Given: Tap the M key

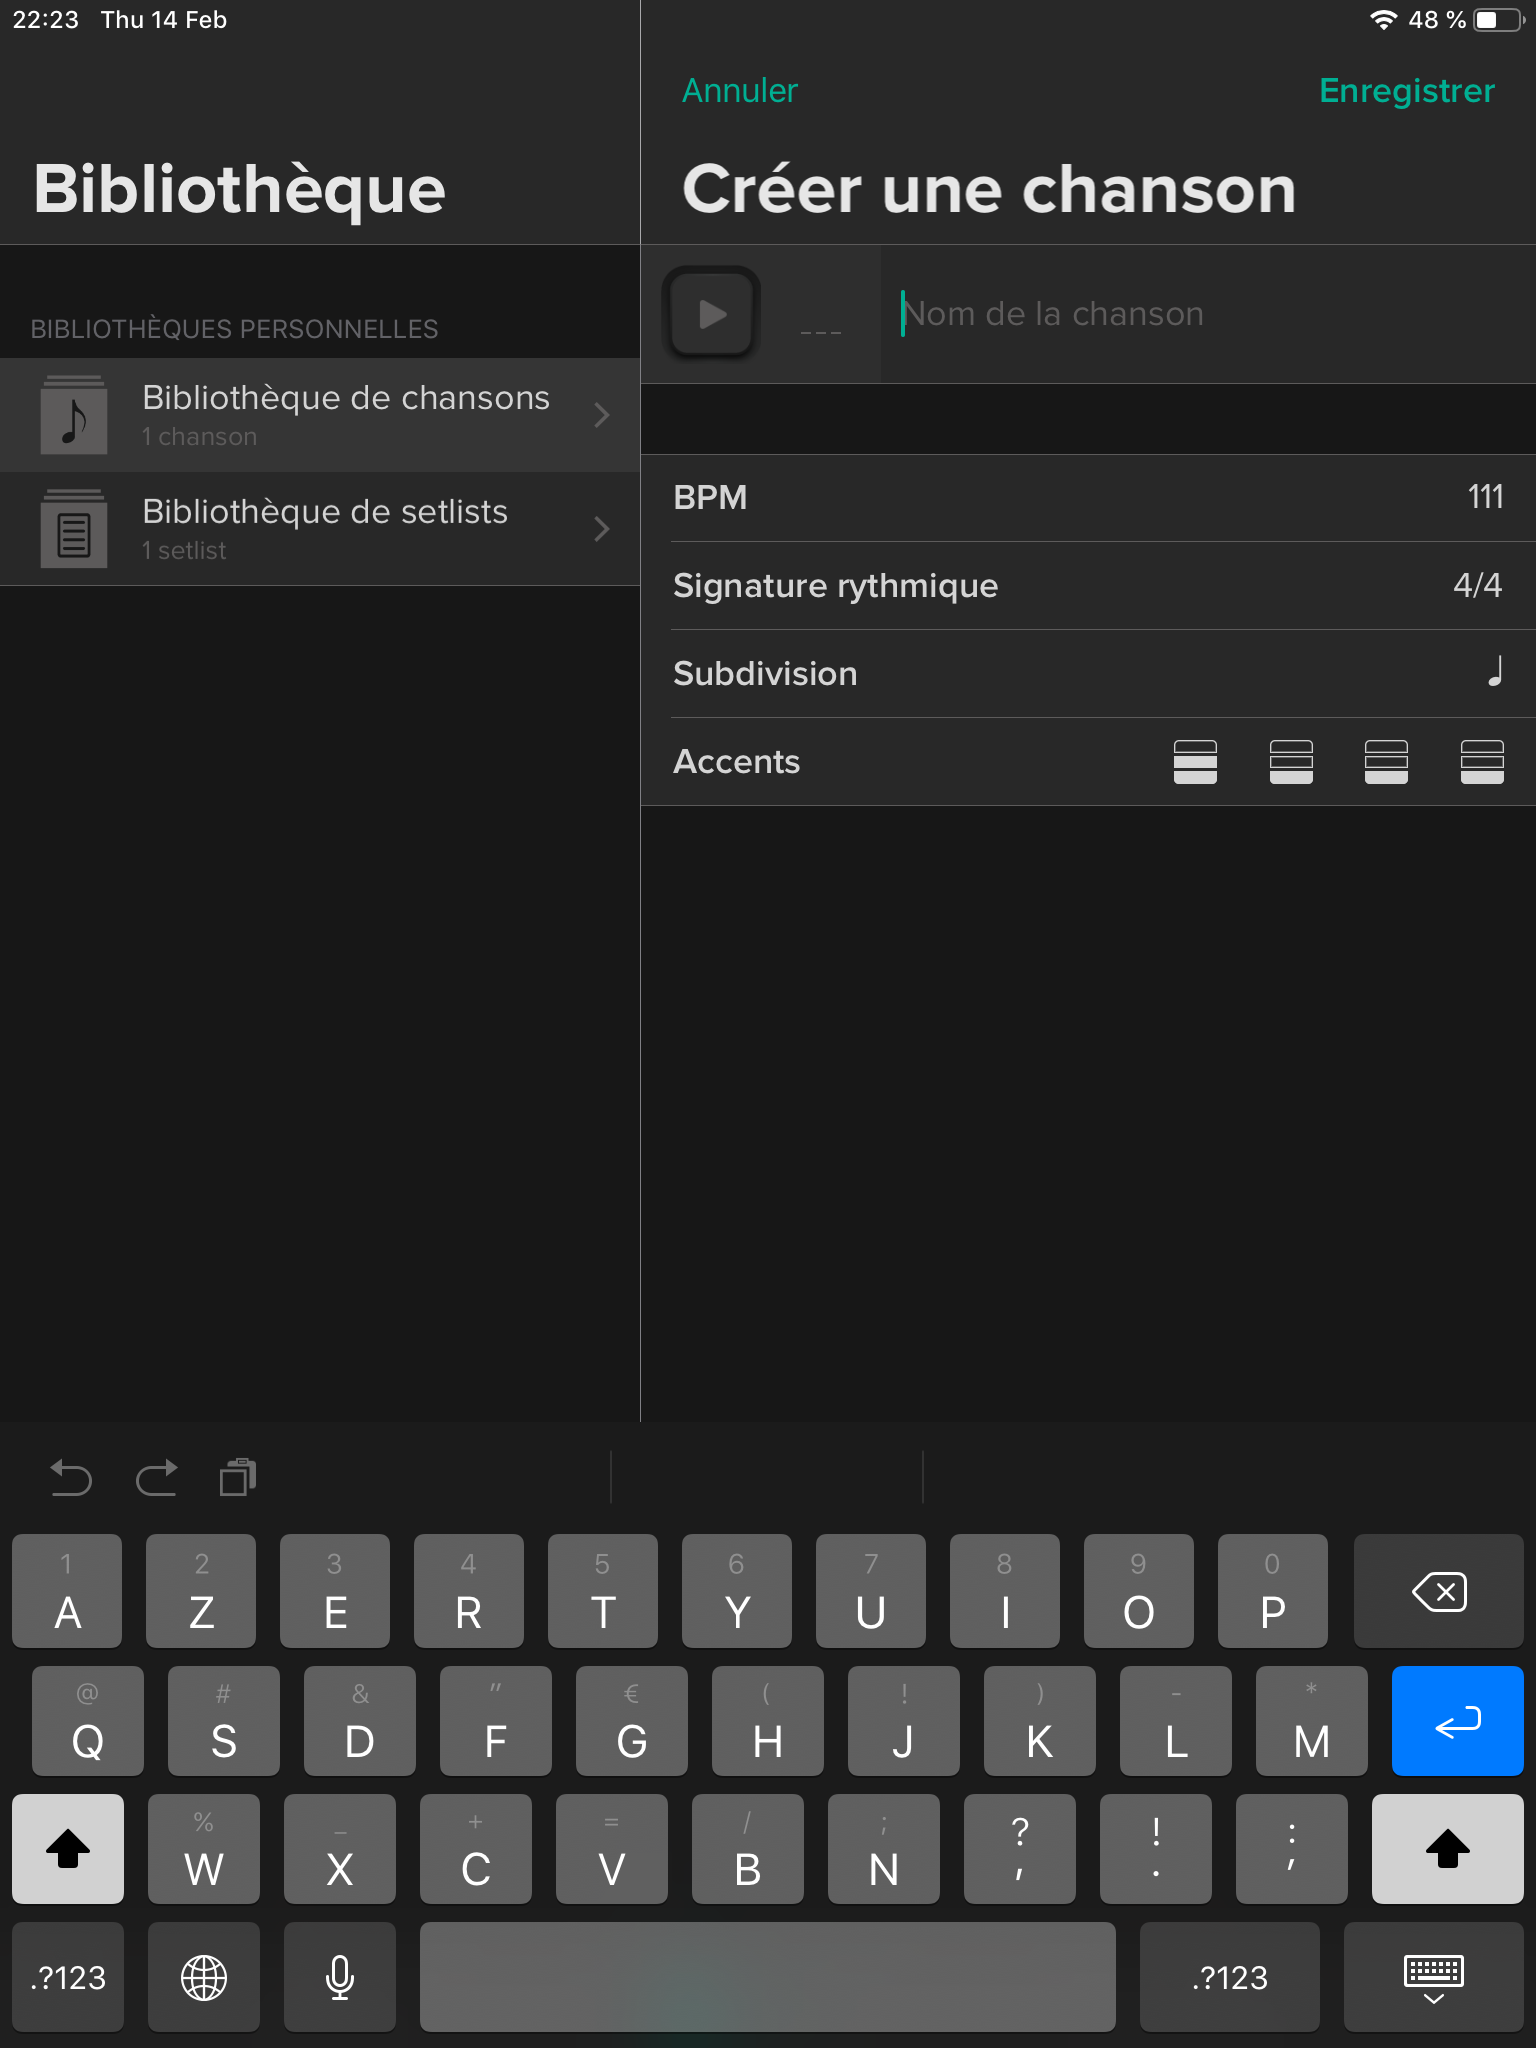Looking at the screenshot, I should 1312,1721.
